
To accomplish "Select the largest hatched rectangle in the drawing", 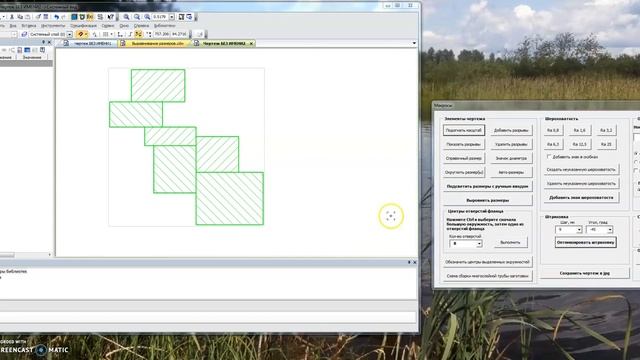I will click(x=229, y=198).
